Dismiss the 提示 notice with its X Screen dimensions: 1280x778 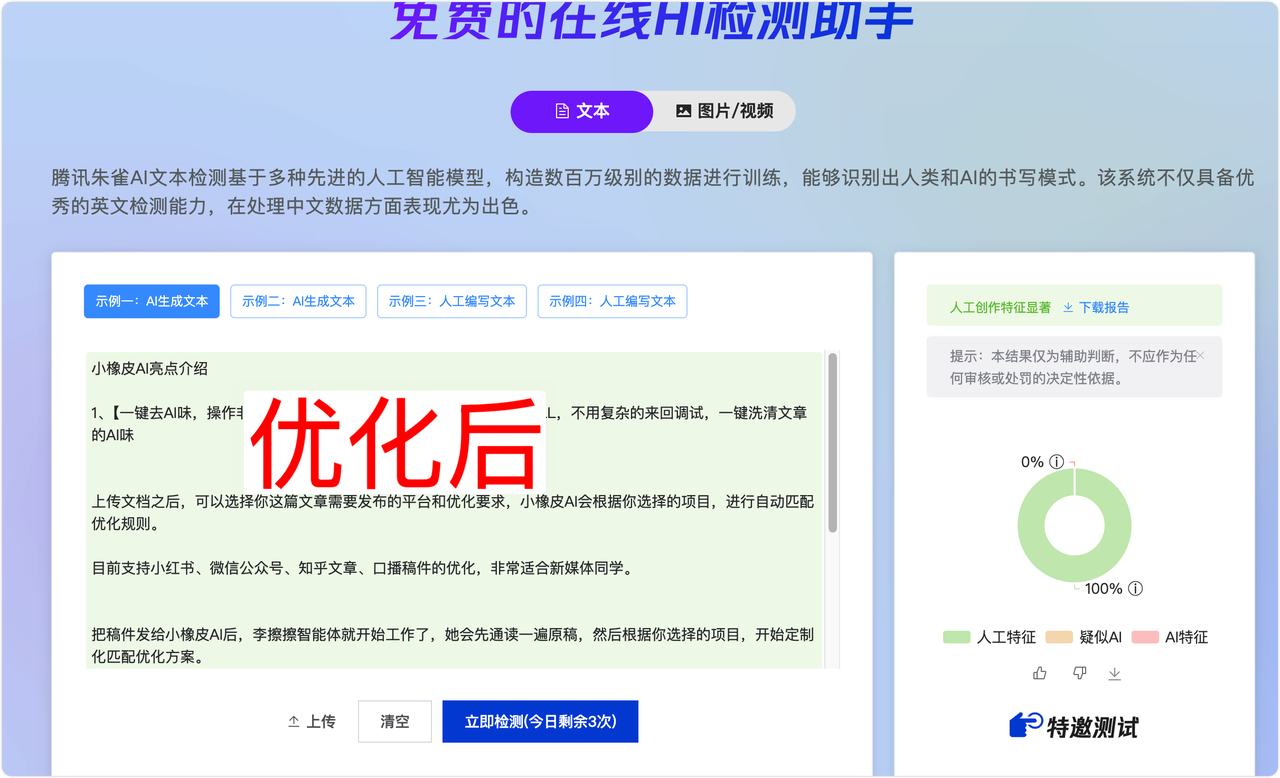tap(1200, 355)
